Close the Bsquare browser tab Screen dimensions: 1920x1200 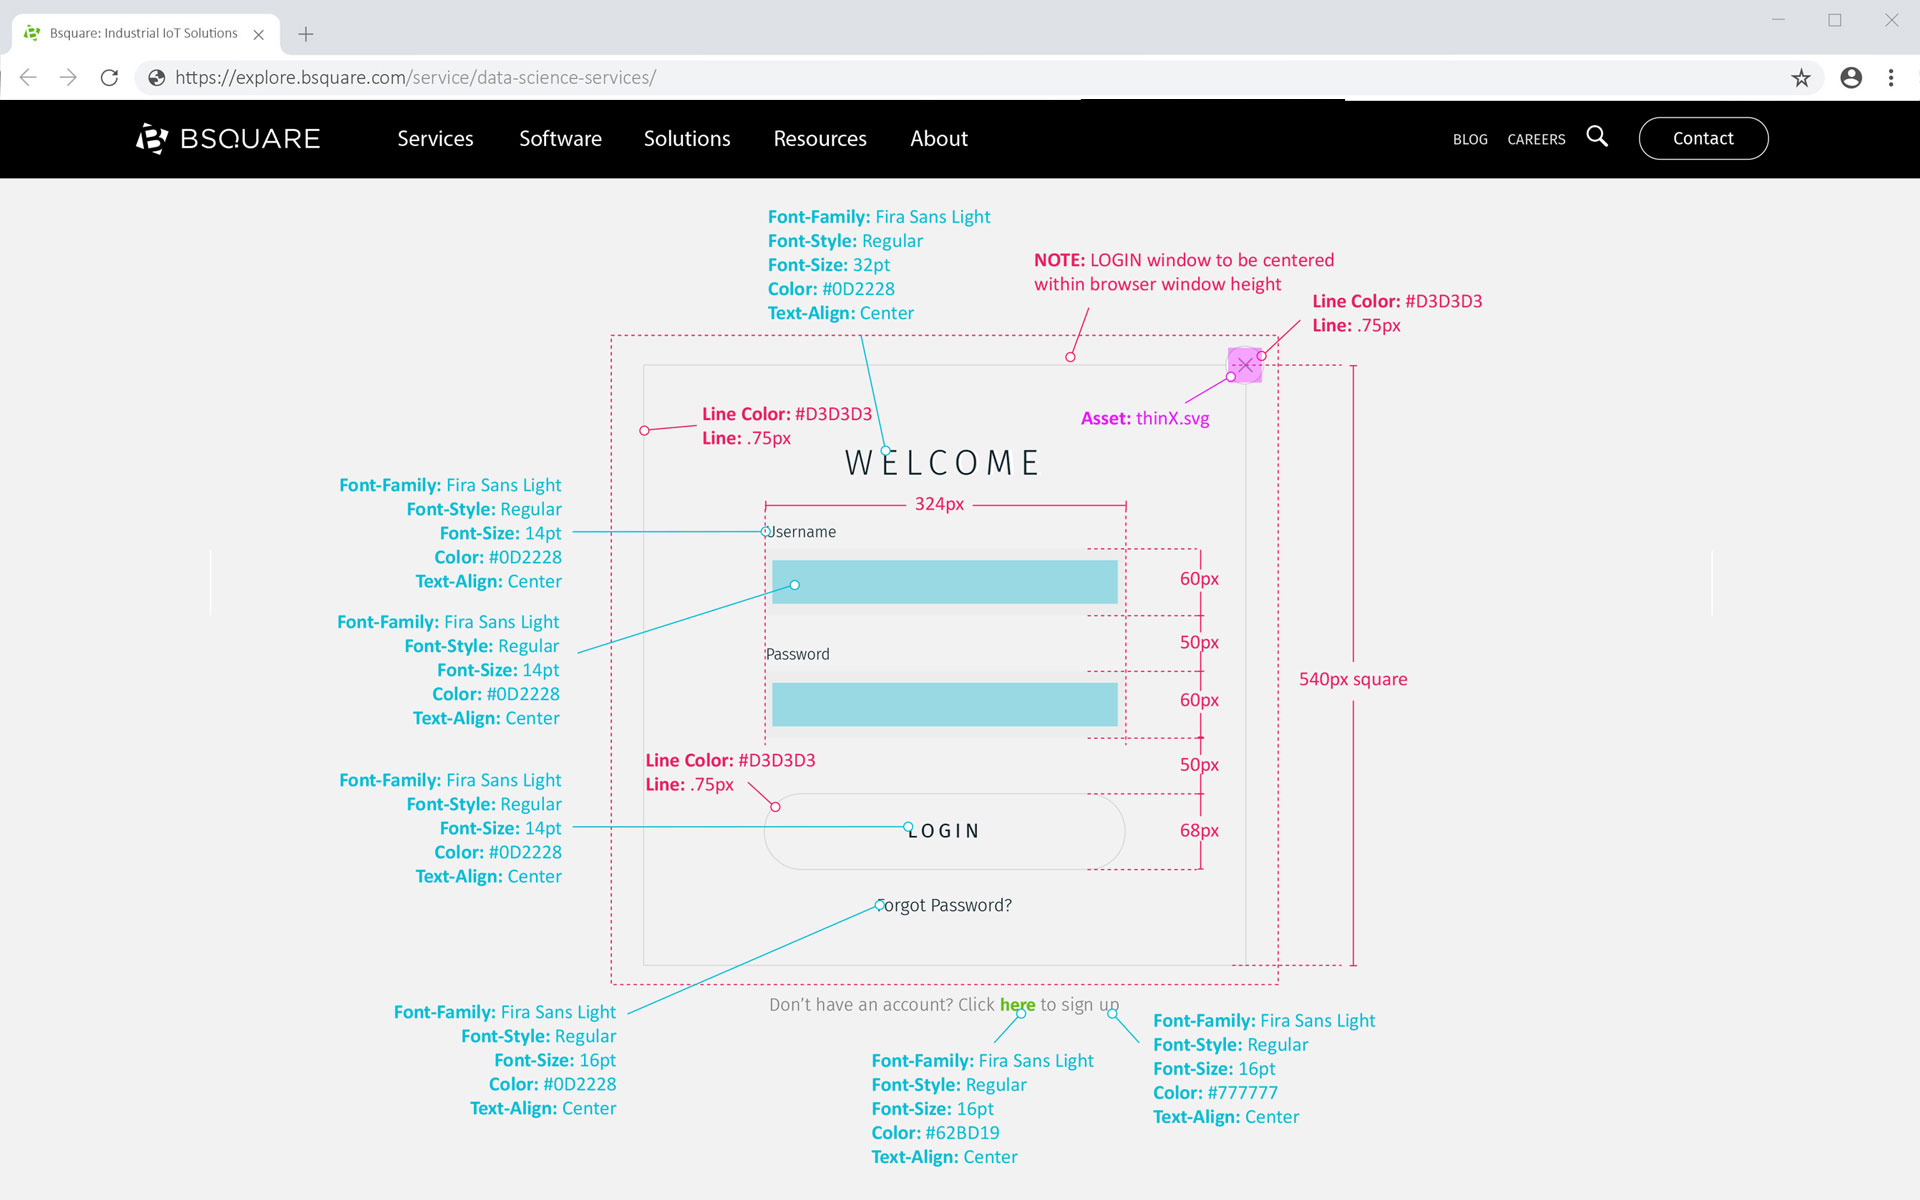[x=259, y=34]
